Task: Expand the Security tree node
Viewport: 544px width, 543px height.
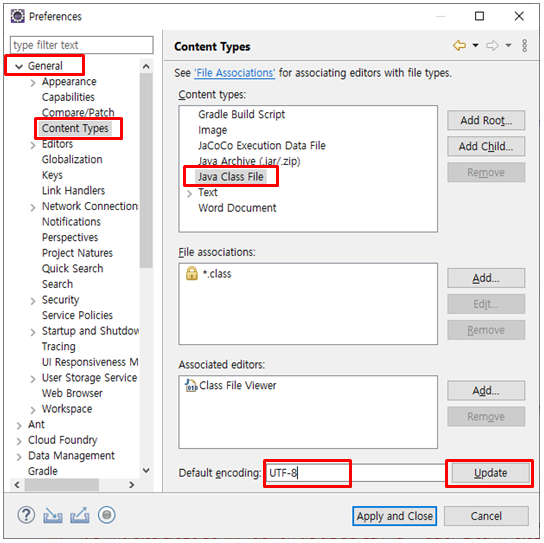Action: coord(33,301)
